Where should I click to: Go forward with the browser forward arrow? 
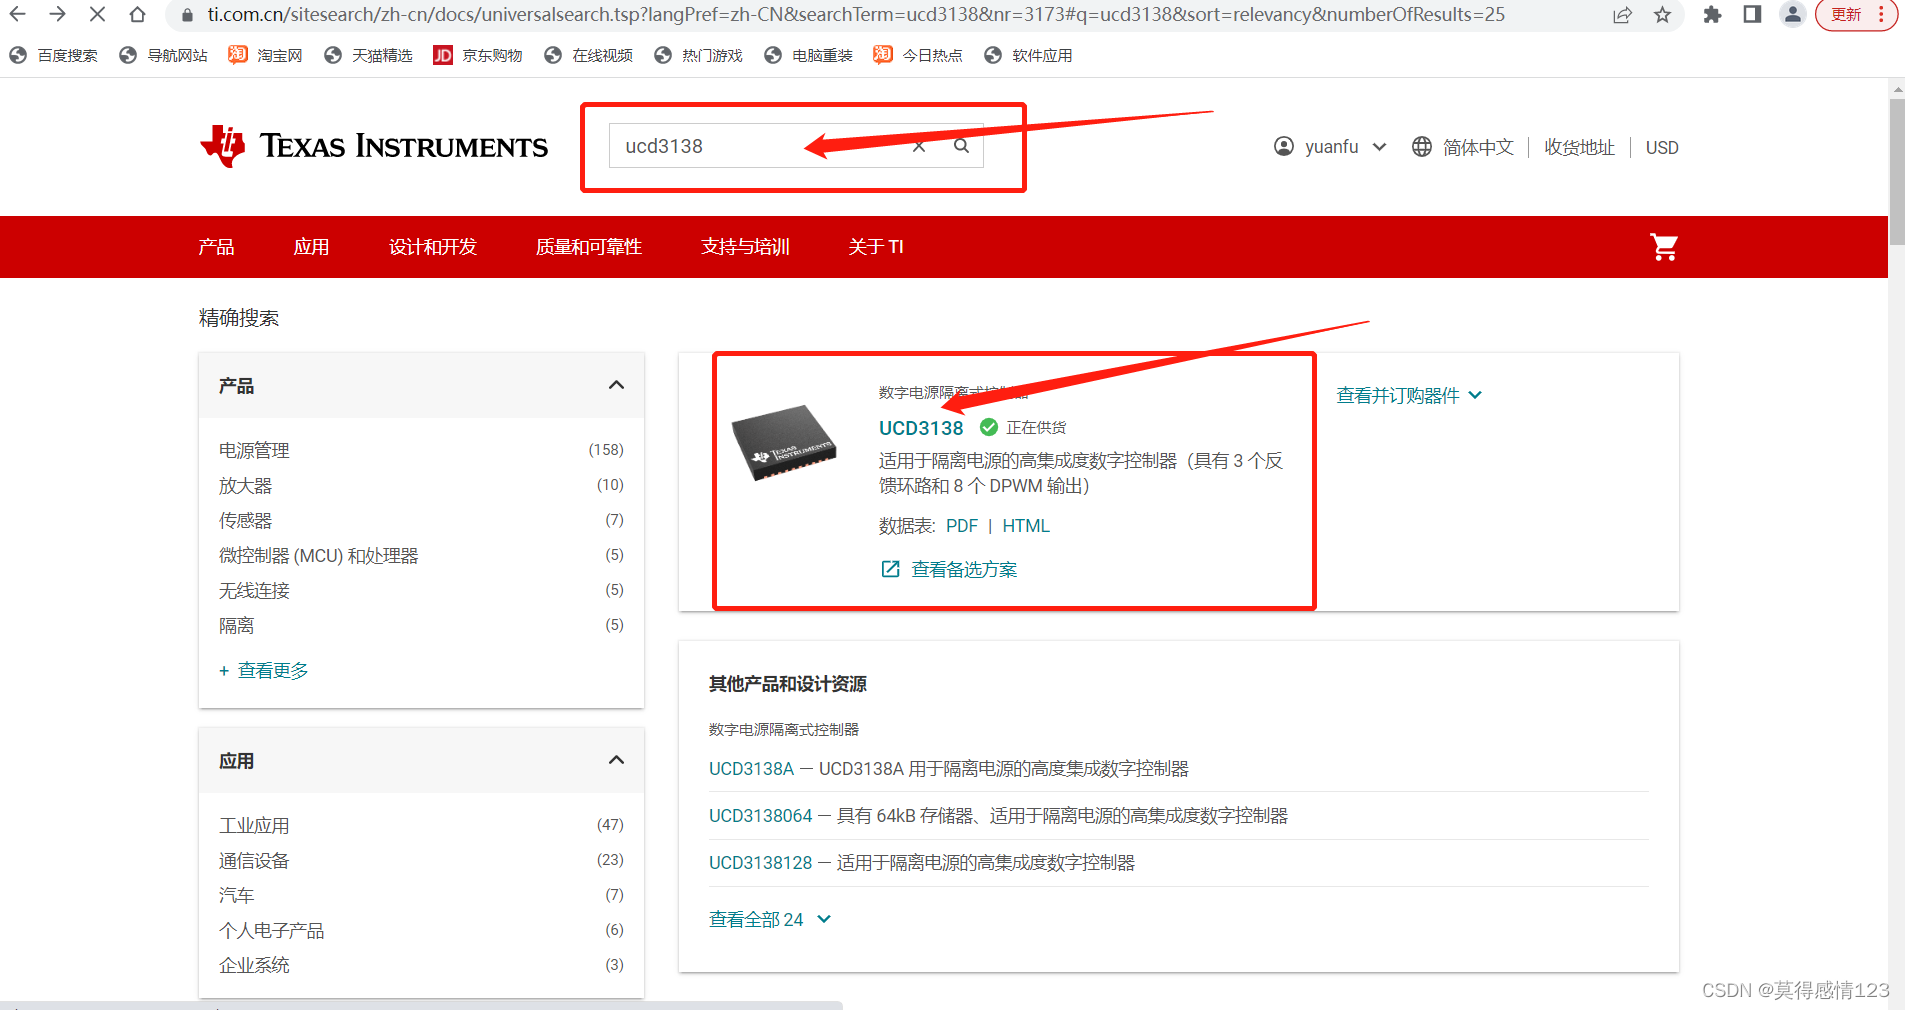57,14
